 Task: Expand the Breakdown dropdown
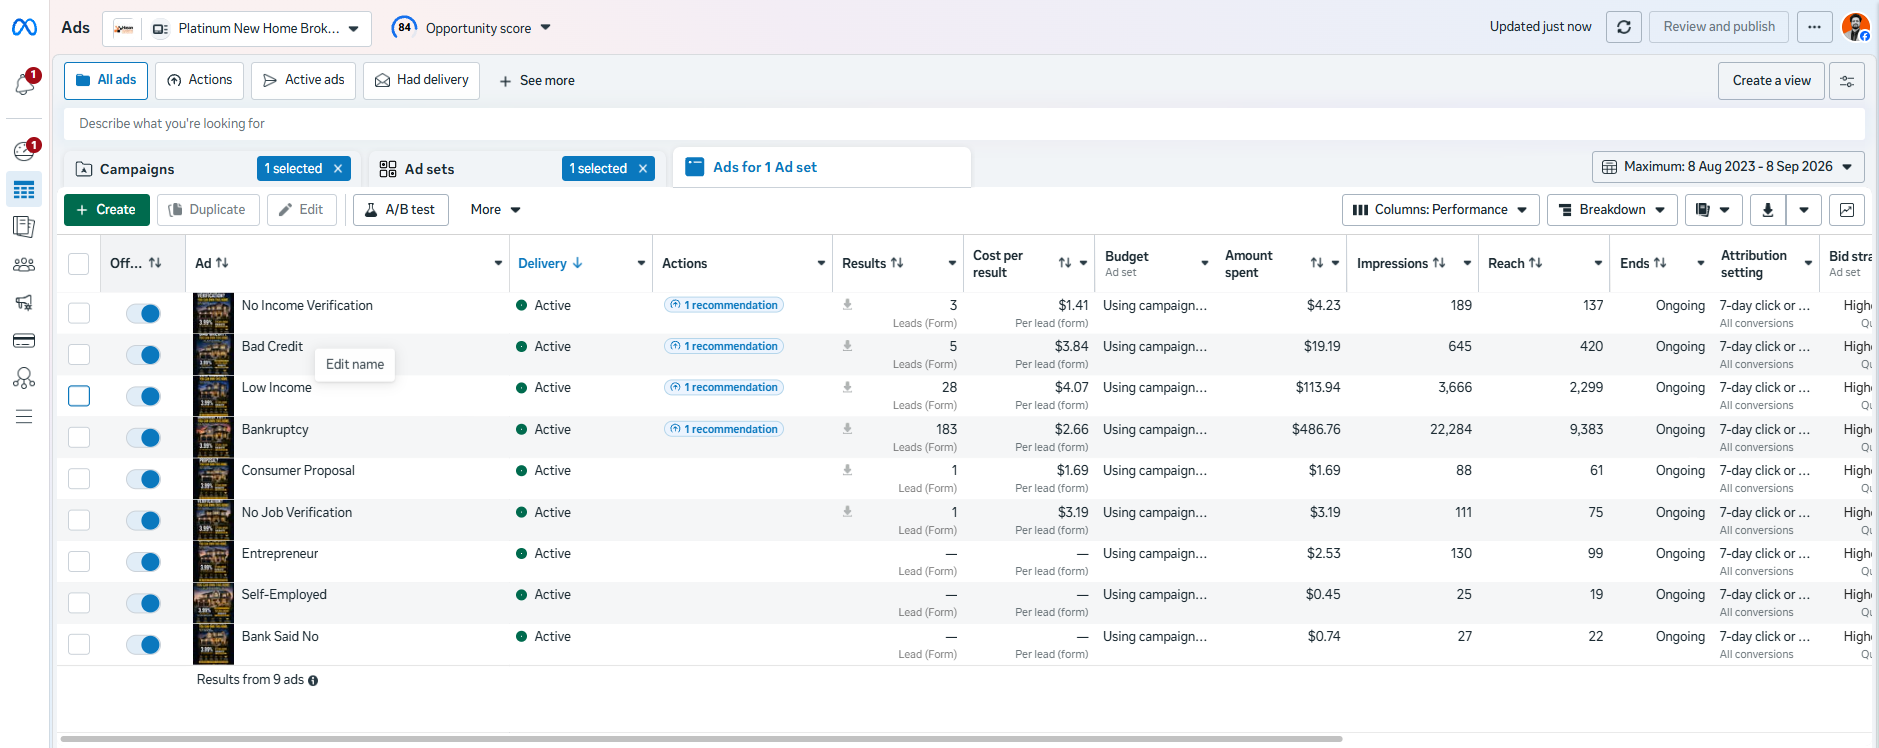(x=1612, y=210)
